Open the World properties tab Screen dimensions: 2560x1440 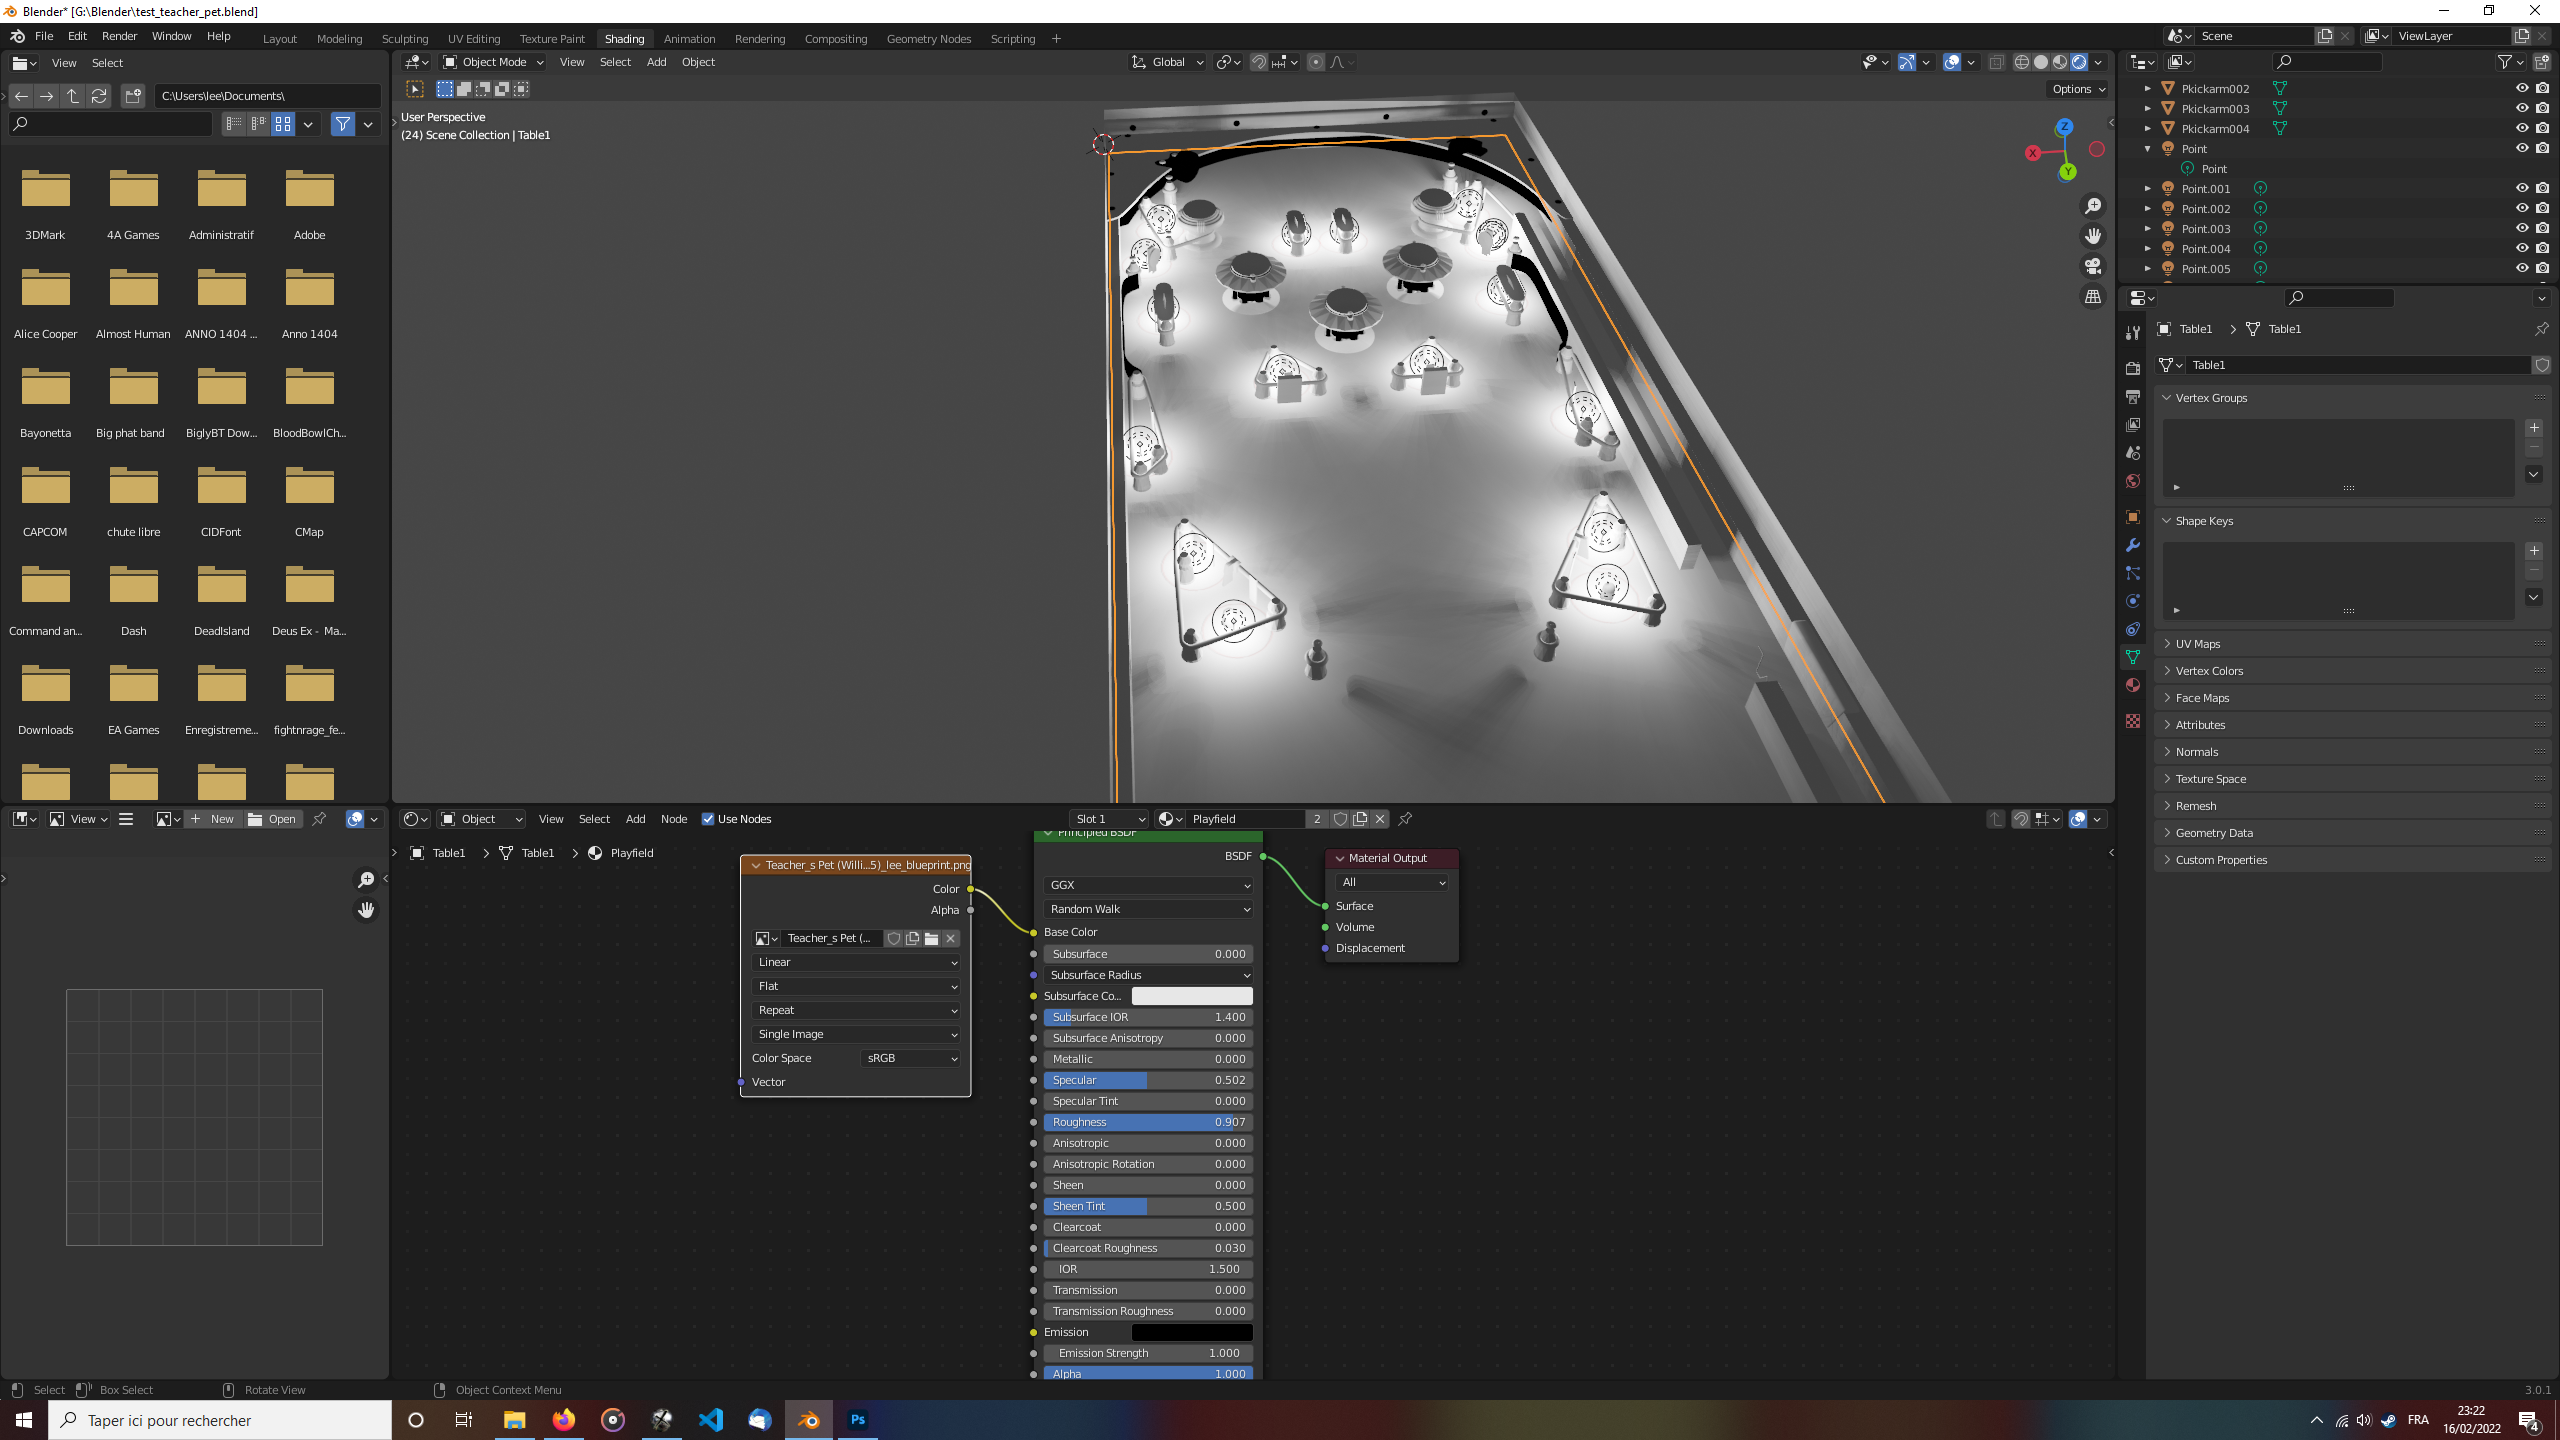(2133, 481)
